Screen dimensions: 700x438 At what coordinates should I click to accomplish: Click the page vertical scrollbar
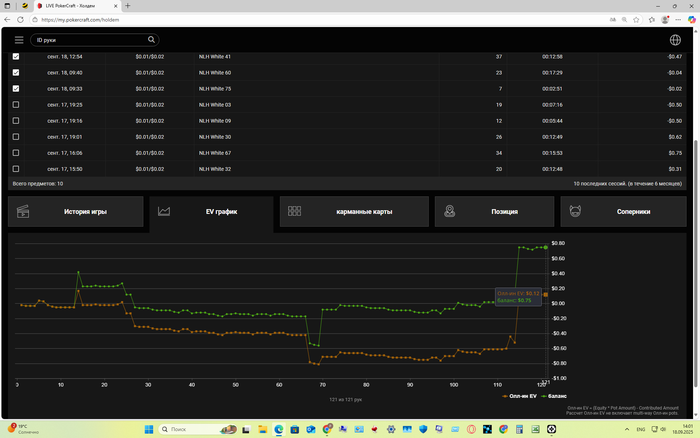(696, 223)
